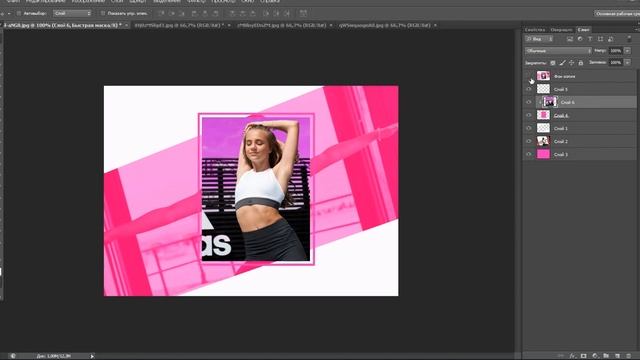Hide the selected Слой 6 layer
640x360 pixels.
(x=529, y=102)
